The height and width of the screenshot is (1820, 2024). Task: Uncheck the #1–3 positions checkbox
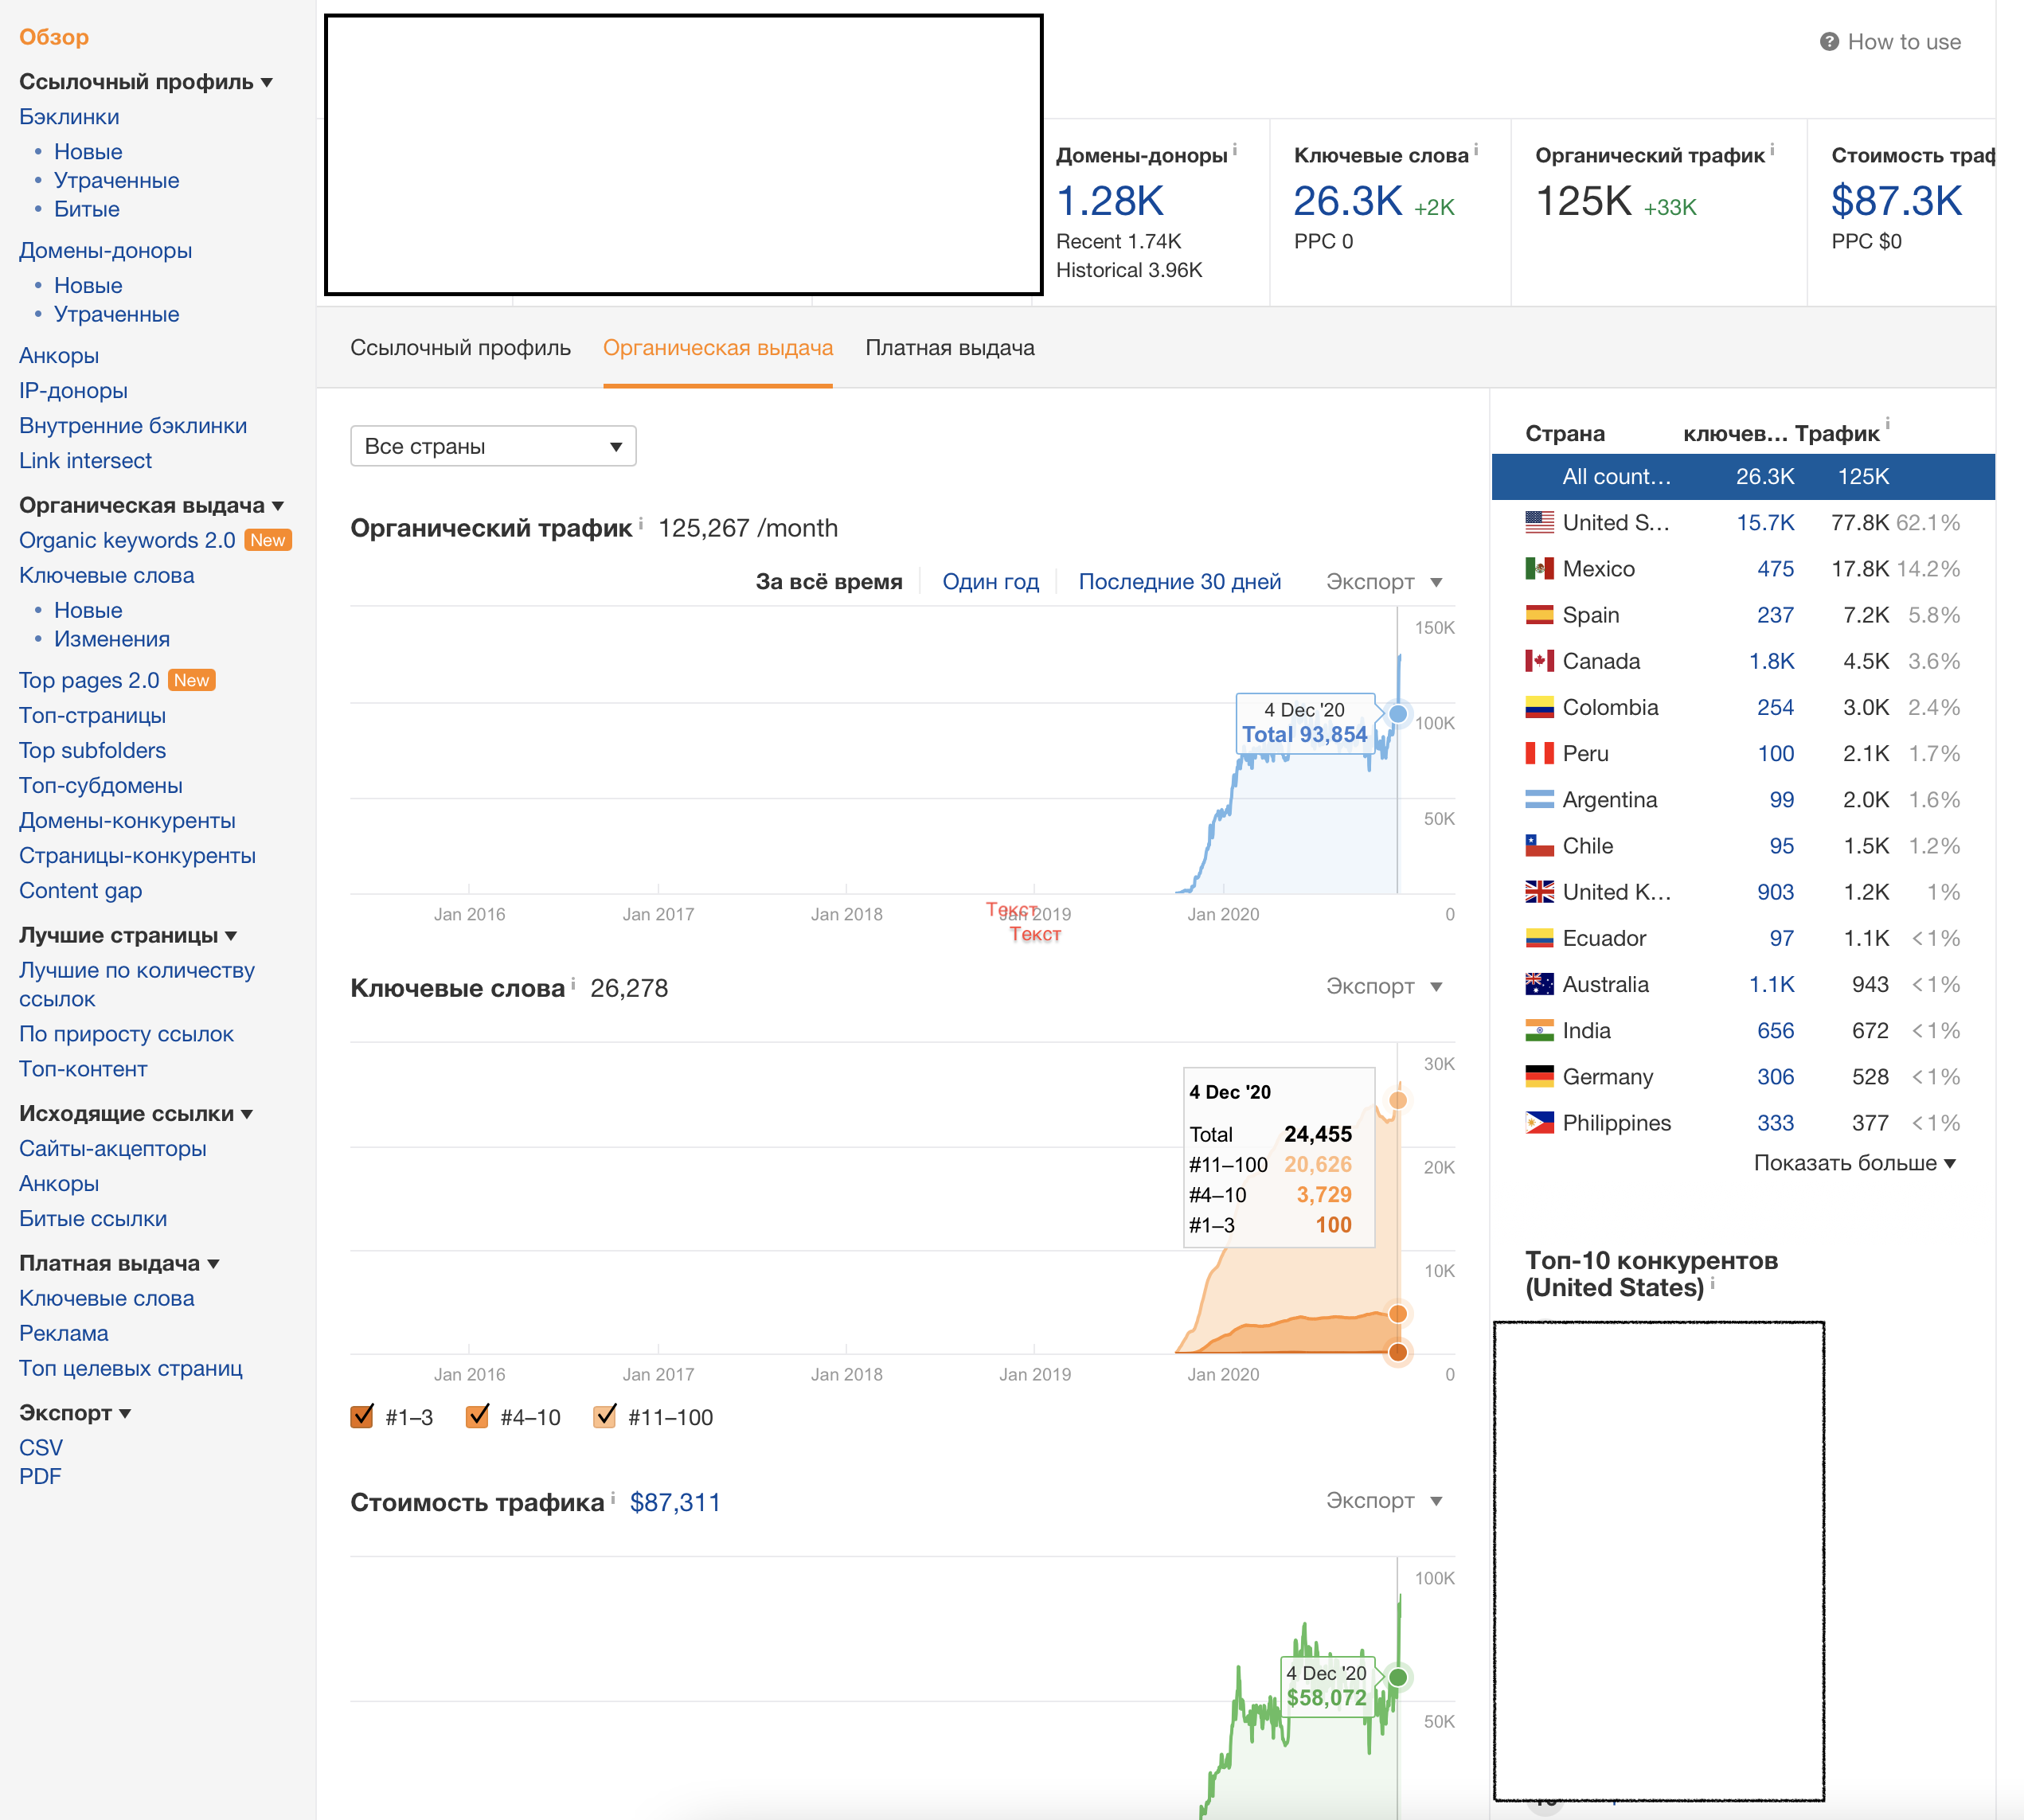[x=362, y=1417]
